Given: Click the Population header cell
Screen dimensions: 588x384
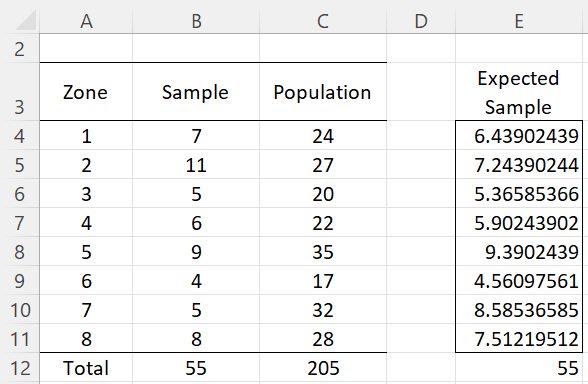Looking at the screenshot, I should [322, 92].
